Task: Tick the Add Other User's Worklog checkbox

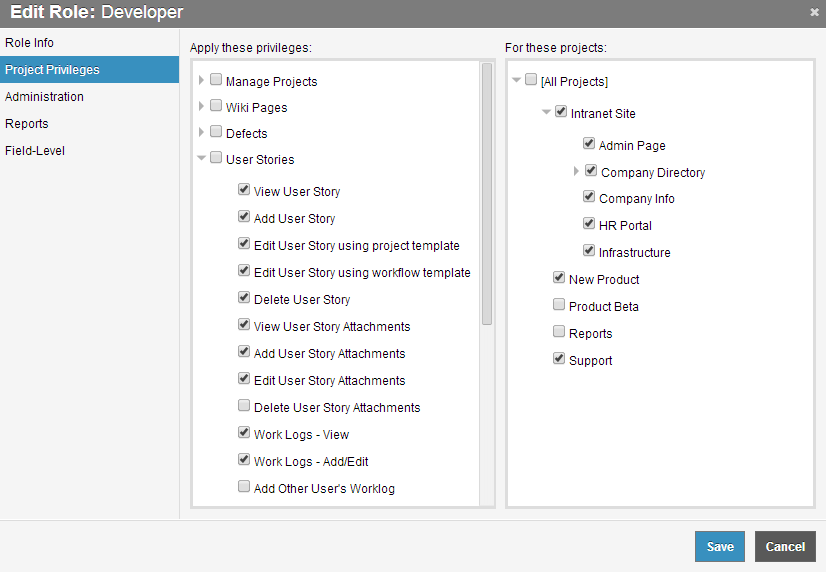Action: (x=243, y=486)
